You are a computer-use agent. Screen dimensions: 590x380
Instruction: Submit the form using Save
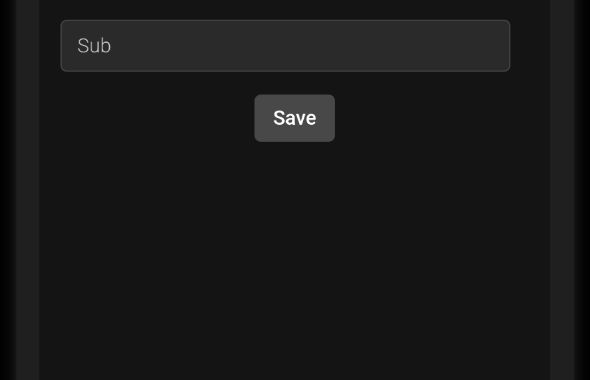(x=294, y=118)
